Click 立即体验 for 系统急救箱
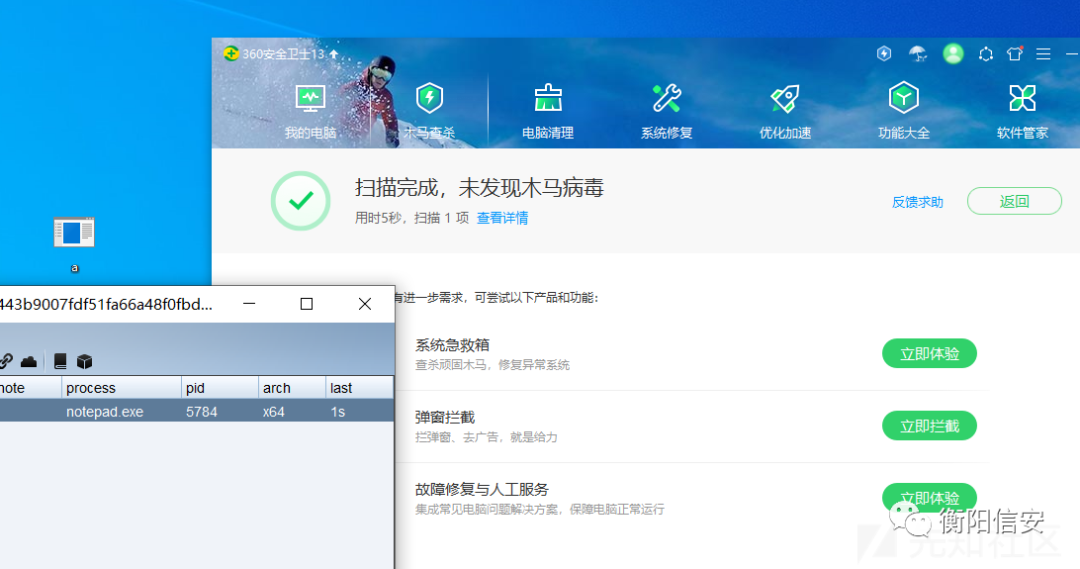 point(929,354)
